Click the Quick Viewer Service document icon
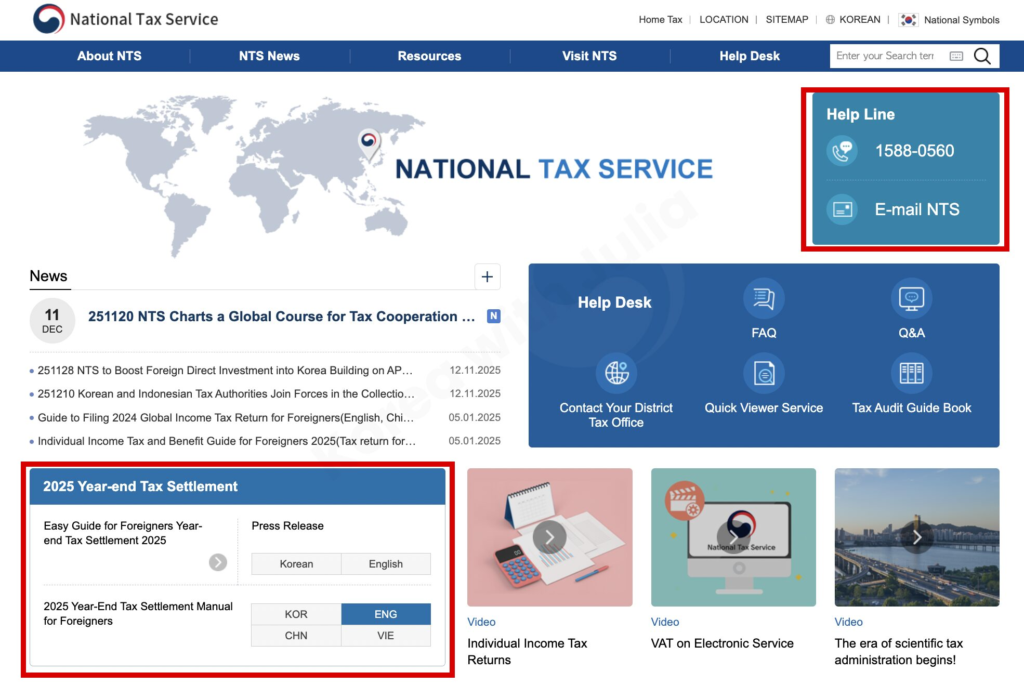 click(763, 373)
